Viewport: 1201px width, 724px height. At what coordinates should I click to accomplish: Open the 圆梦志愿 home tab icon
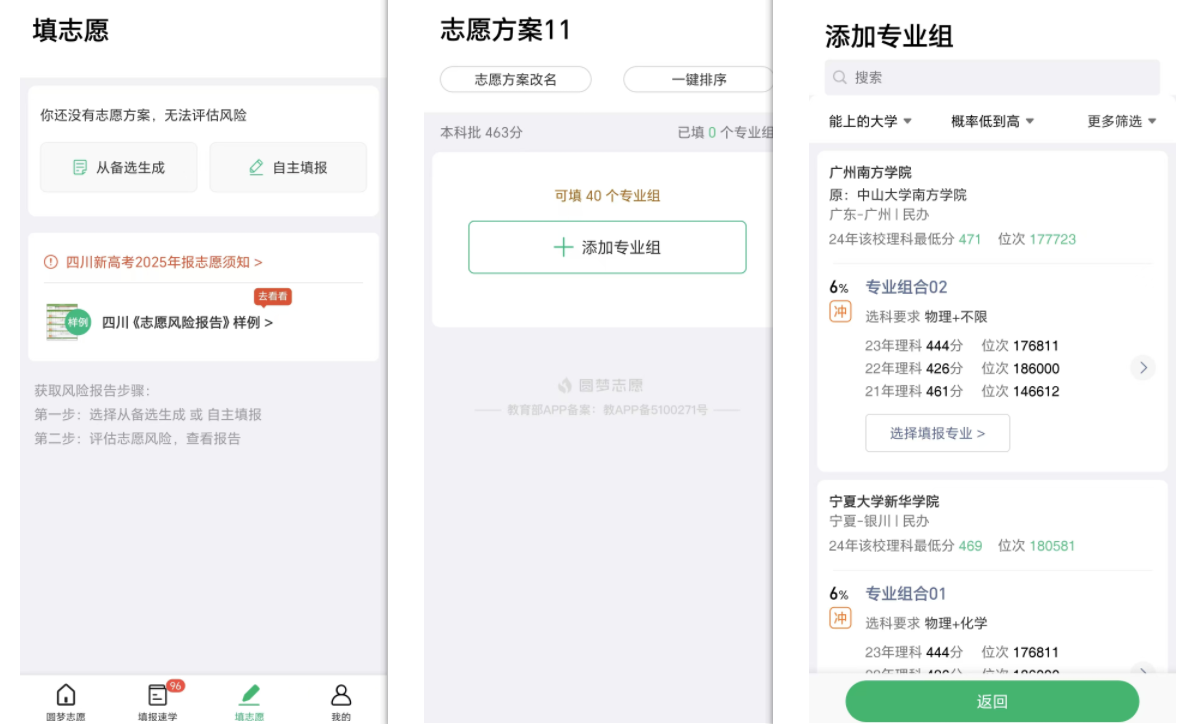click(66, 695)
